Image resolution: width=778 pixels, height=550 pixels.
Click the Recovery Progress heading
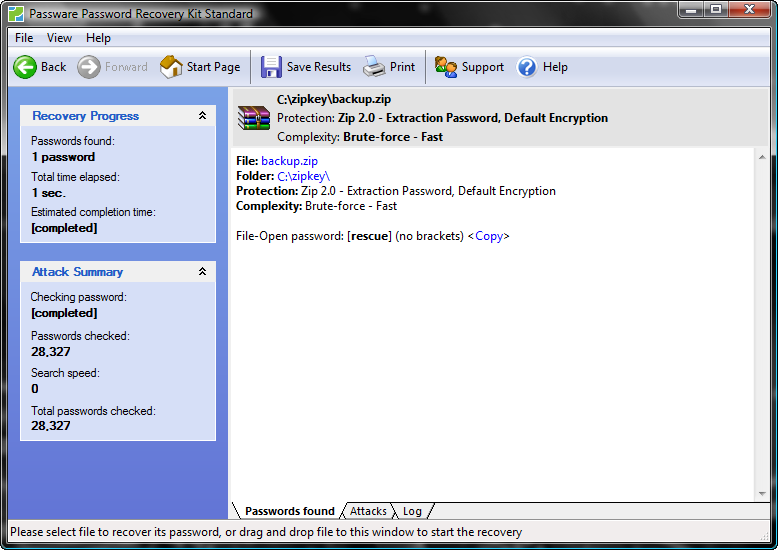85,116
